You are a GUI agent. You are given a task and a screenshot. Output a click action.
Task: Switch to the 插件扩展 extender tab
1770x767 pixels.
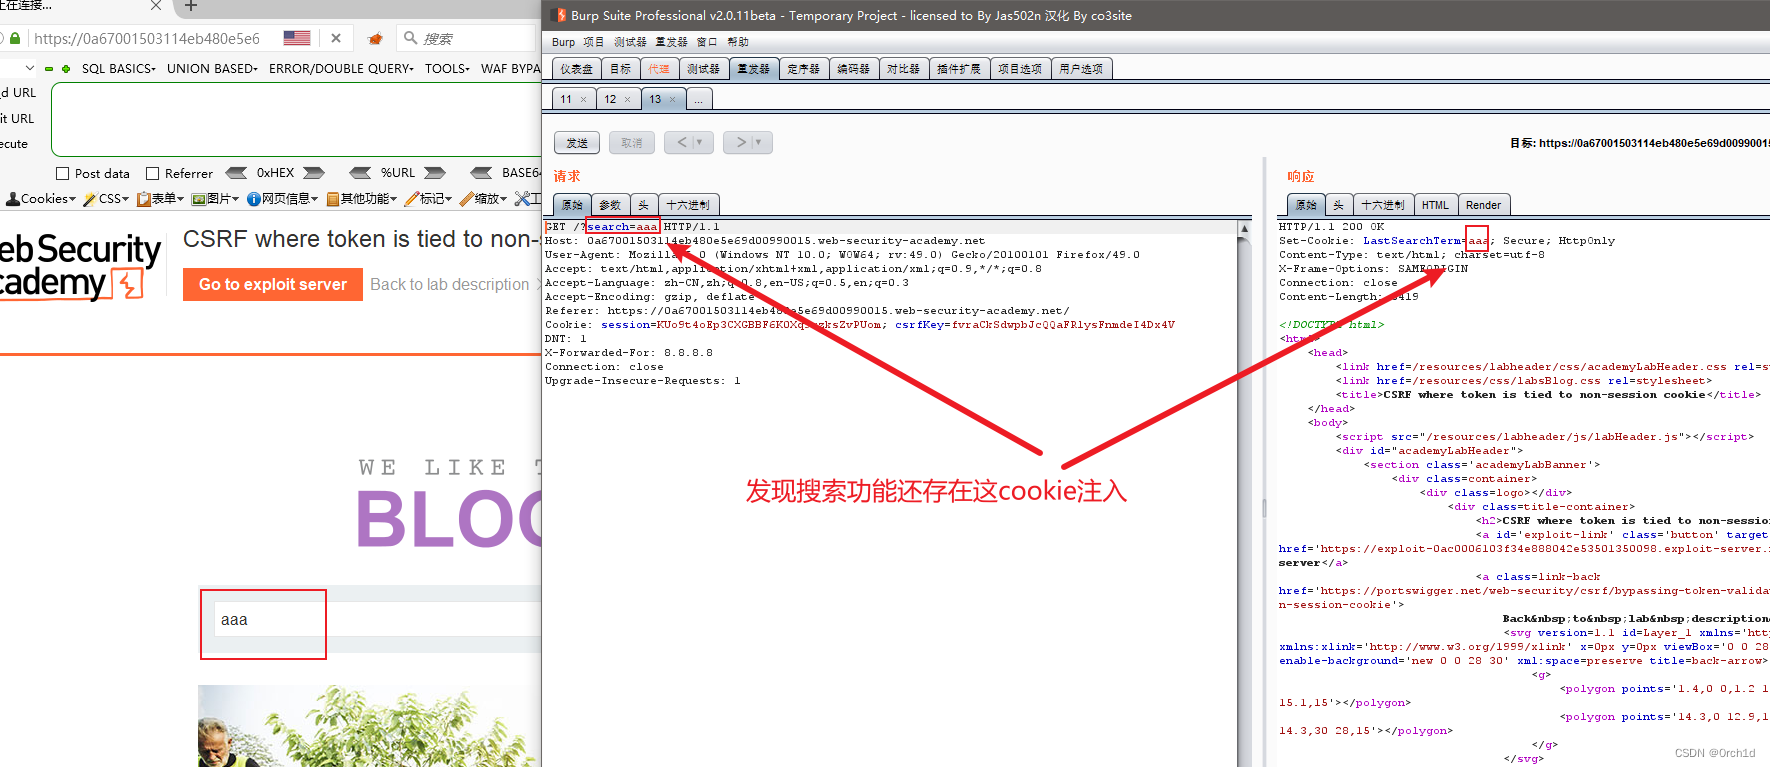pyautogui.click(x=959, y=69)
